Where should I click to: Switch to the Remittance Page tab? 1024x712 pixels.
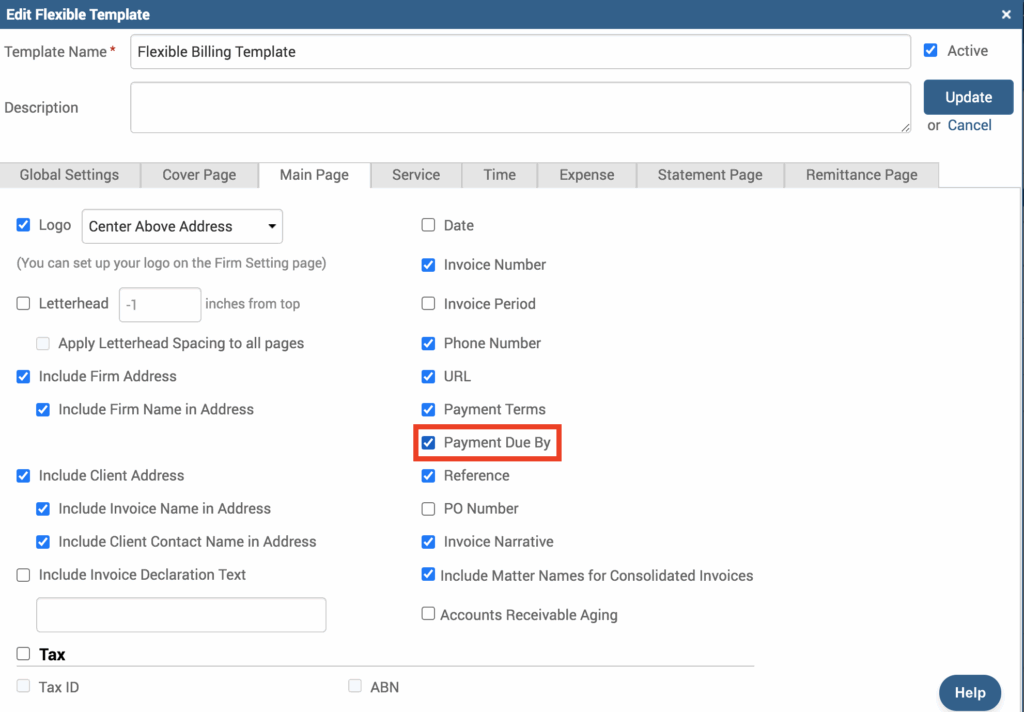[861, 174]
